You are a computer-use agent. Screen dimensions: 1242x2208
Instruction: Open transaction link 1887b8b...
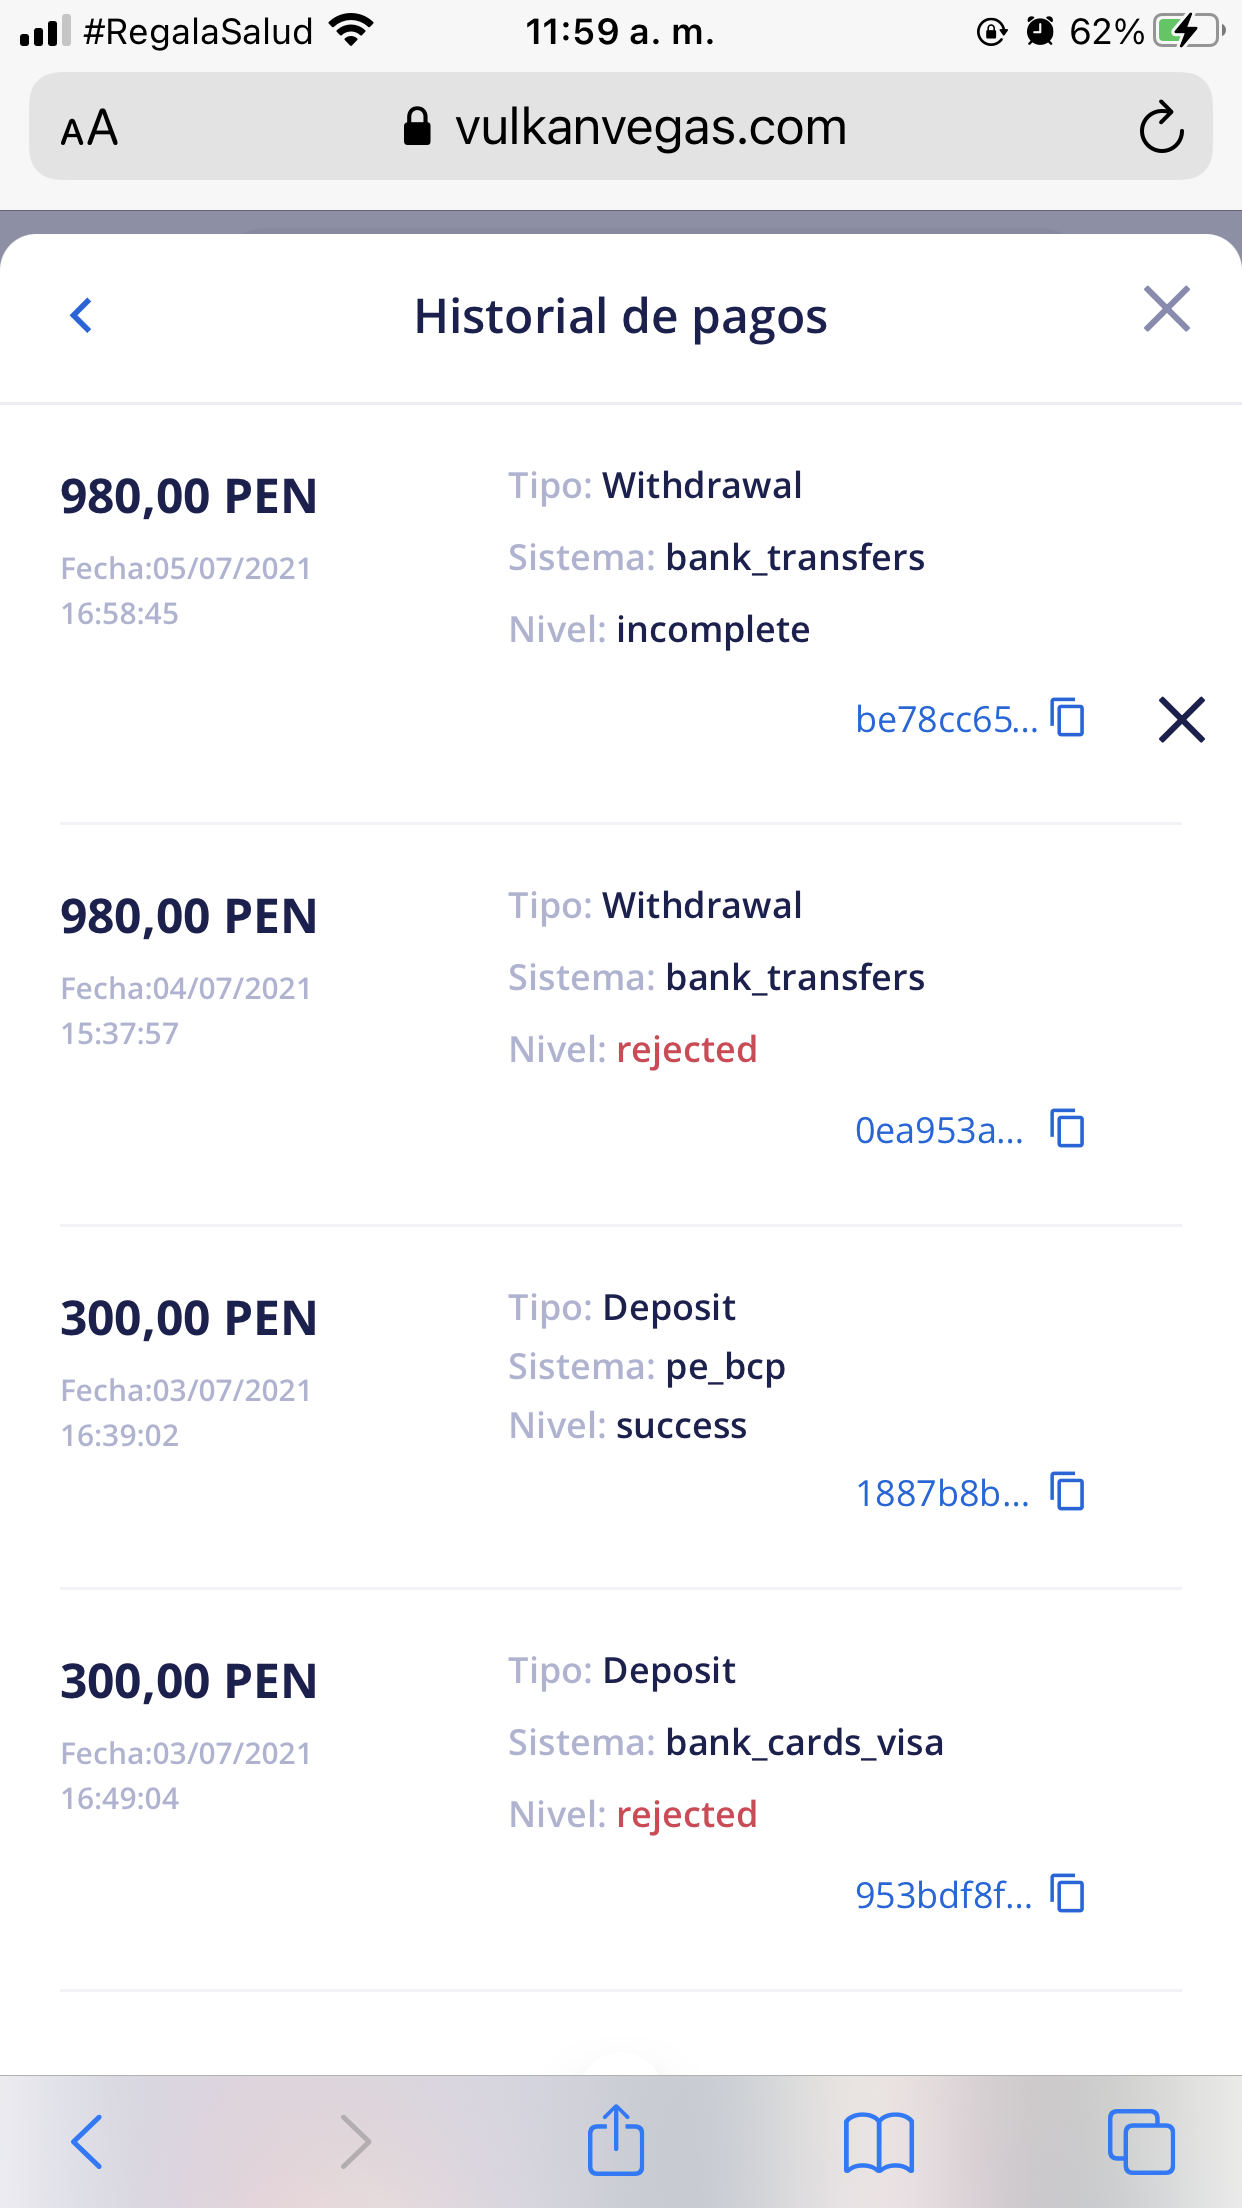[942, 1494]
